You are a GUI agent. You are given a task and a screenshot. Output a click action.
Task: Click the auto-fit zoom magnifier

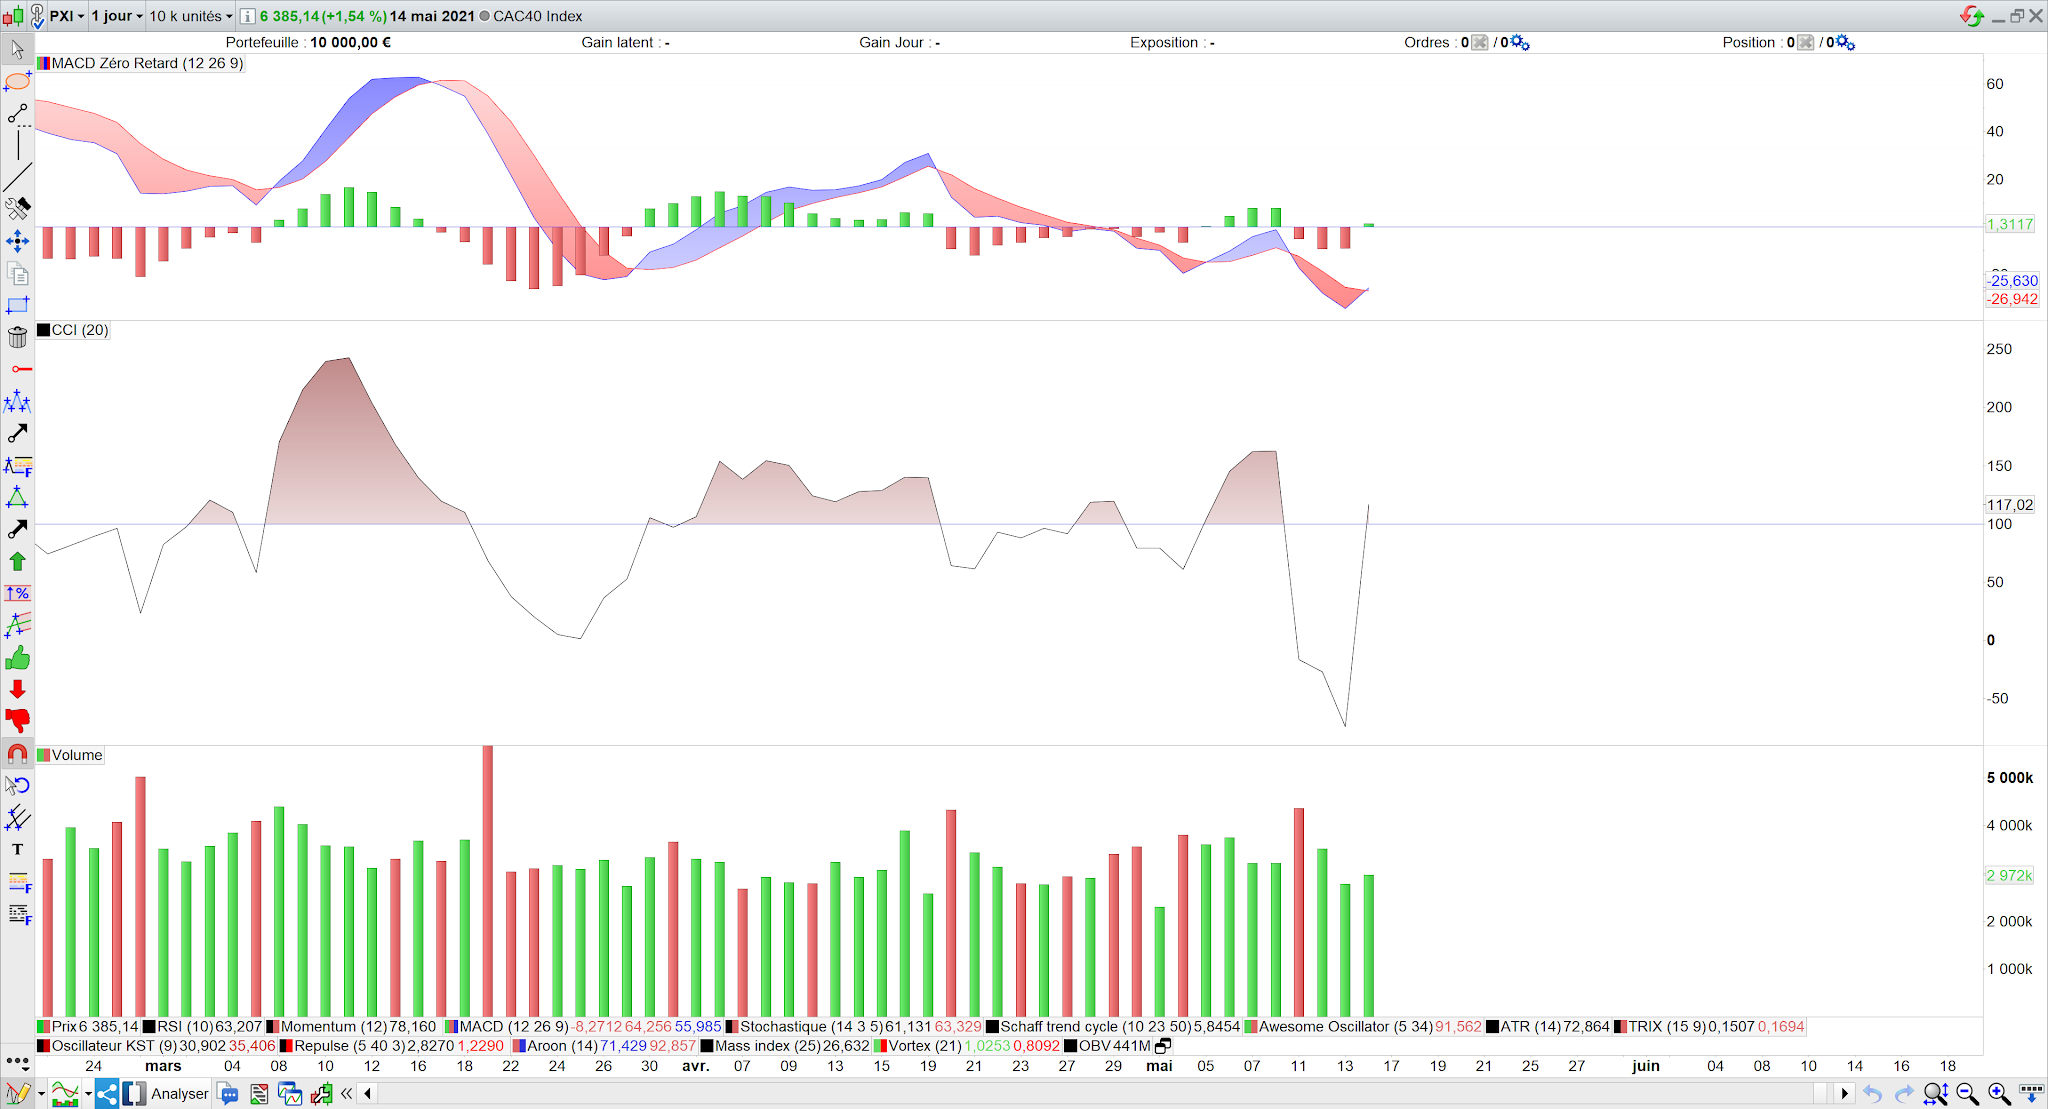(1935, 1094)
